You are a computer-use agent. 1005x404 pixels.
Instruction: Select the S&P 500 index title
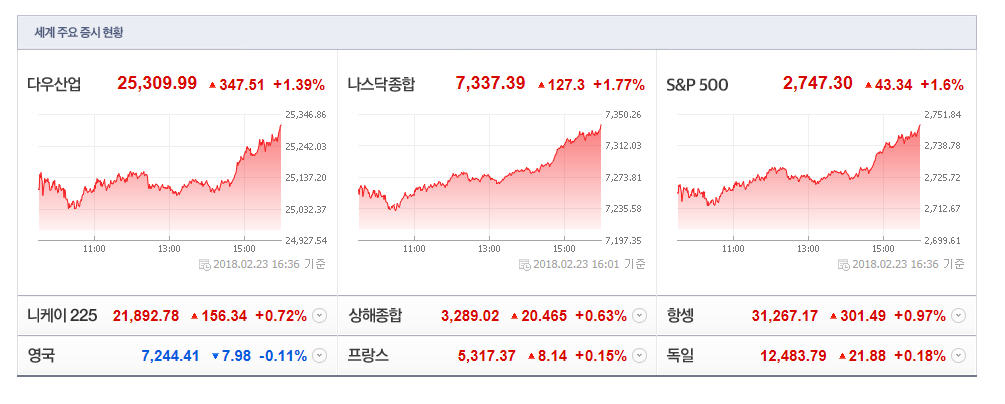click(x=697, y=84)
